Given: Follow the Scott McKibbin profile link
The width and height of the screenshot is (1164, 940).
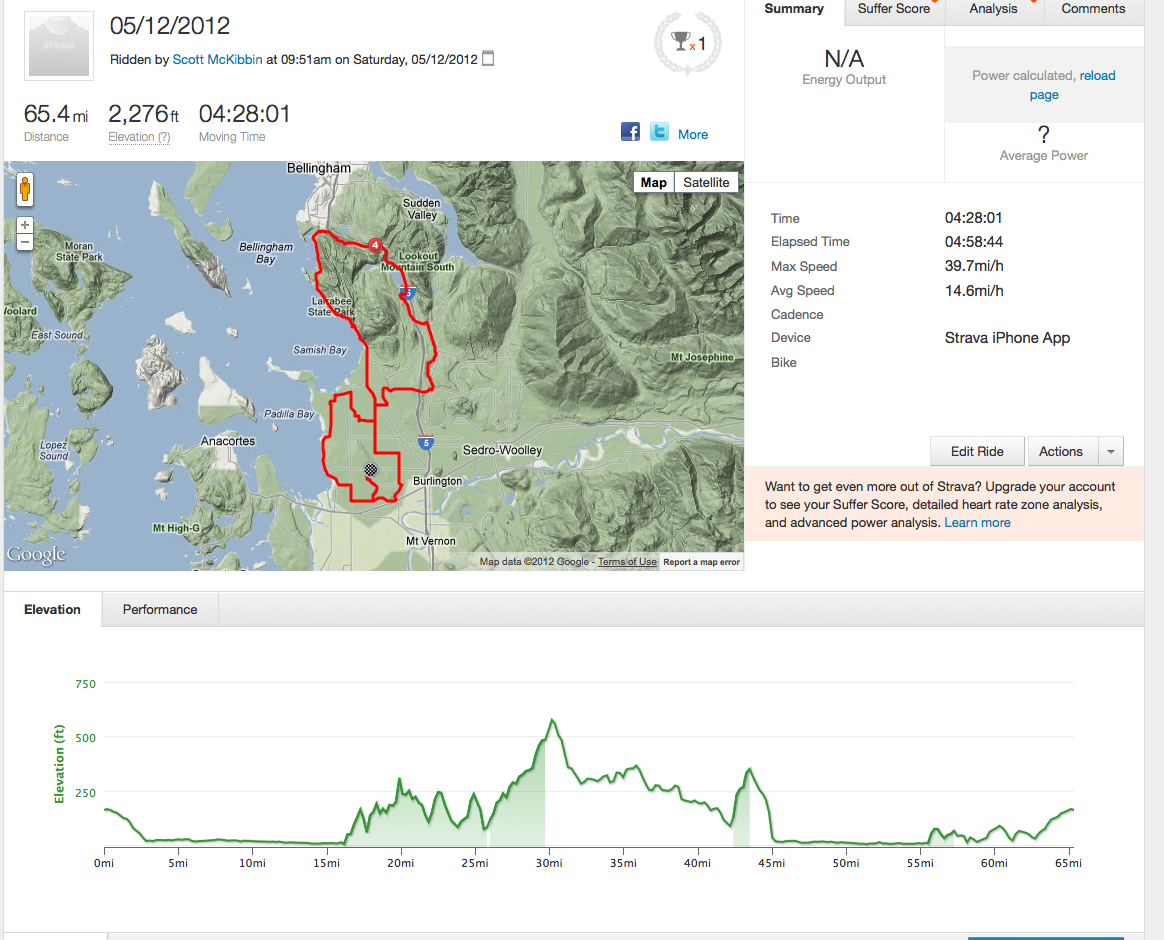Looking at the screenshot, I should tap(217, 59).
